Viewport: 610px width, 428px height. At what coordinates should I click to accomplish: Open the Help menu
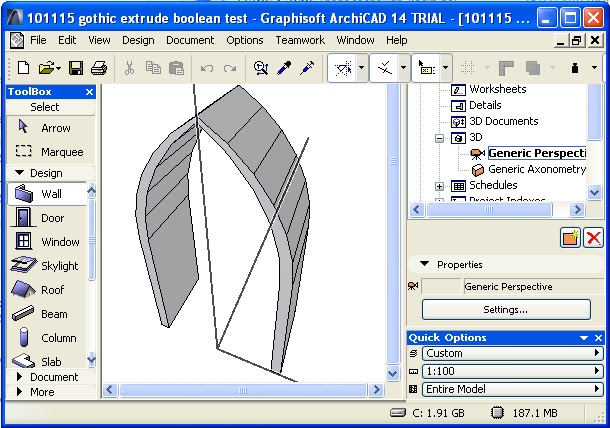tap(396, 40)
